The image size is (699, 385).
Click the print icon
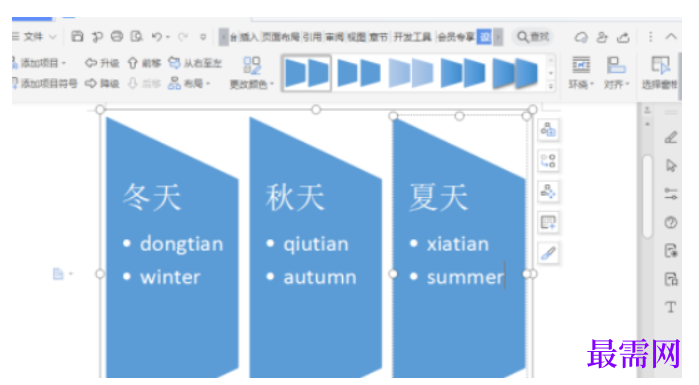click(x=117, y=37)
